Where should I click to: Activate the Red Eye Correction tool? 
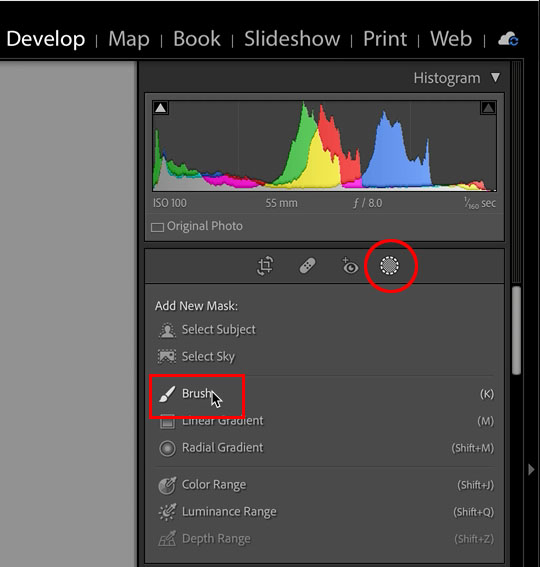[349, 266]
